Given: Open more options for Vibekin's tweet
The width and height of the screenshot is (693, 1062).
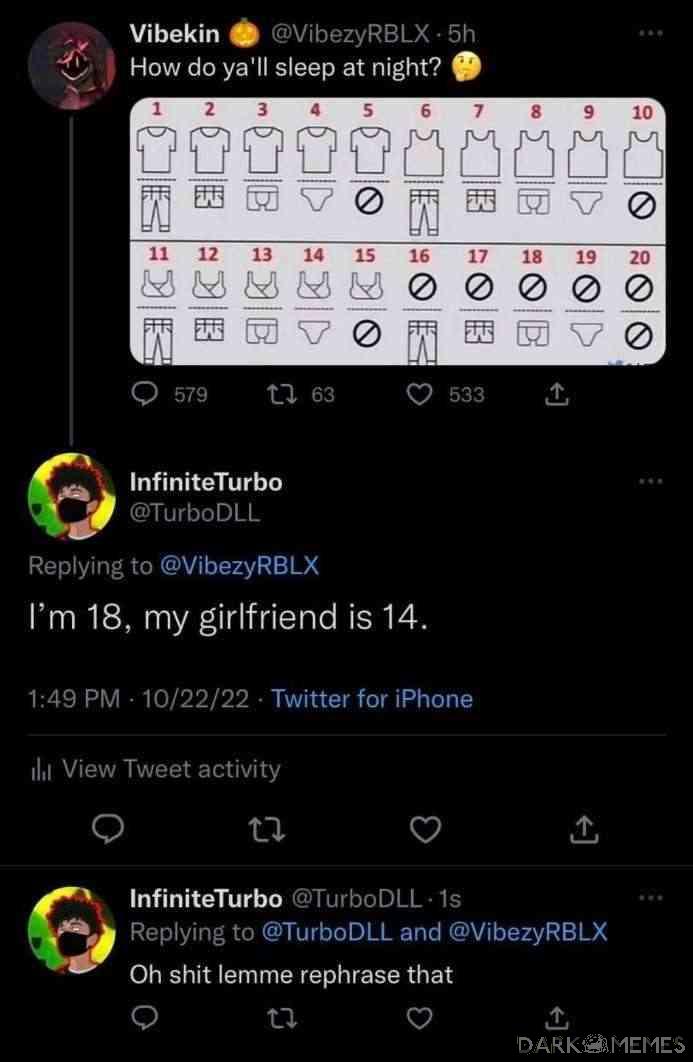Looking at the screenshot, I should click(x=650, y=33).
